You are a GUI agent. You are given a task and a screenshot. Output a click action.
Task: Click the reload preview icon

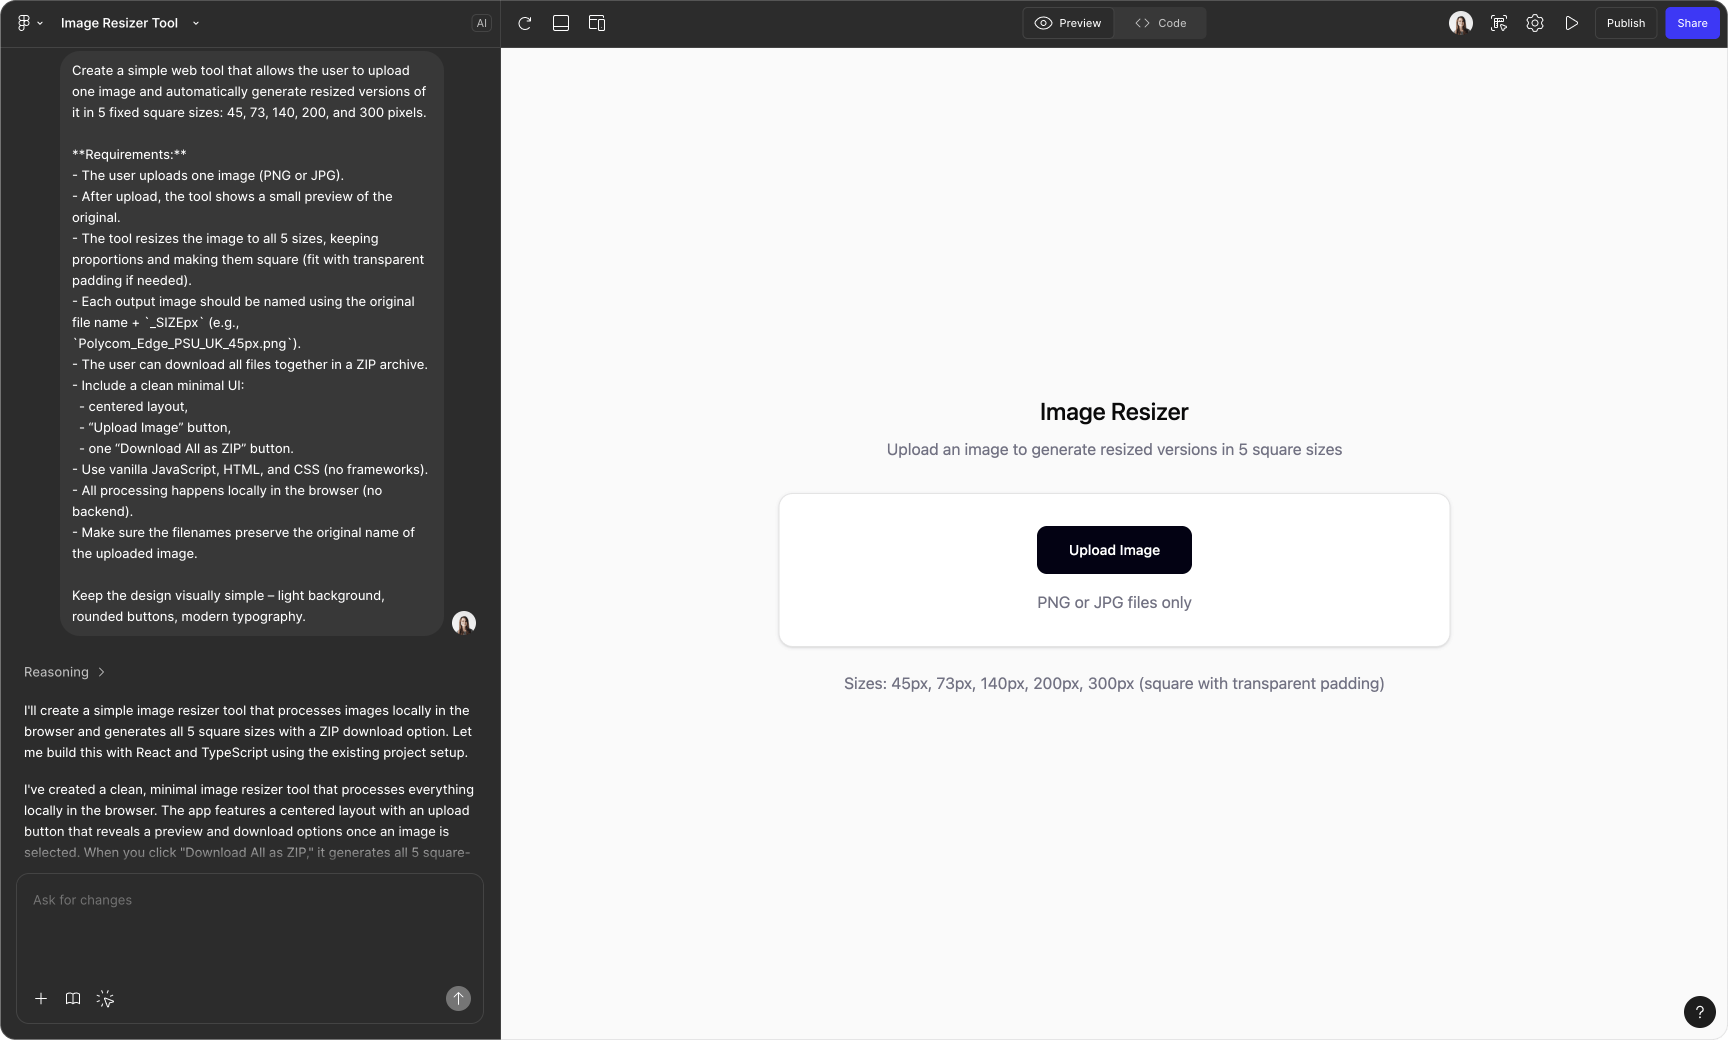click(x=524, y=23)
